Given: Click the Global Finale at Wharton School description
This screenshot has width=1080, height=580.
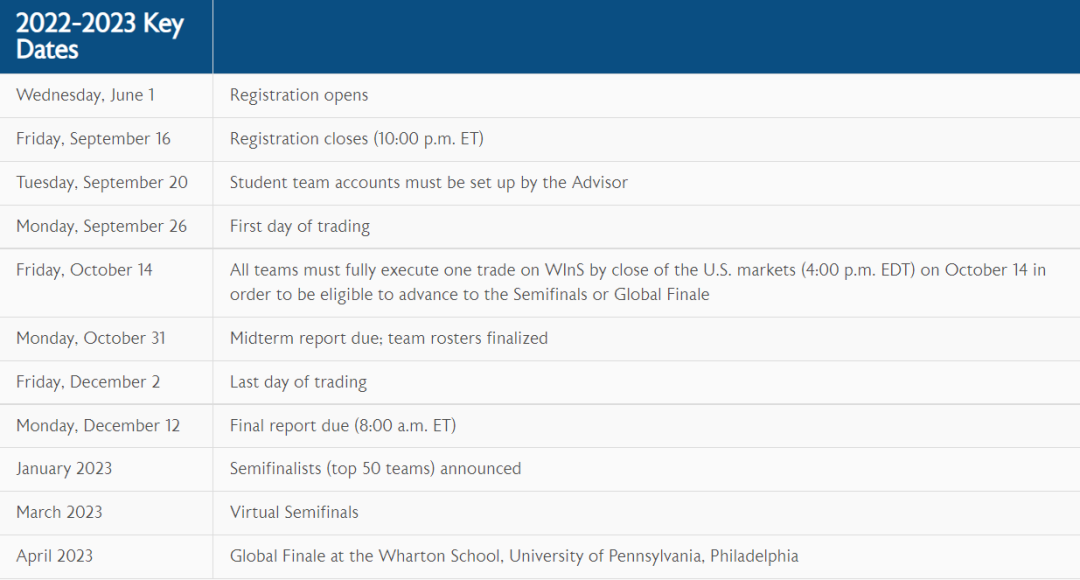Looking at the screenshot, I should click(514, 556).
